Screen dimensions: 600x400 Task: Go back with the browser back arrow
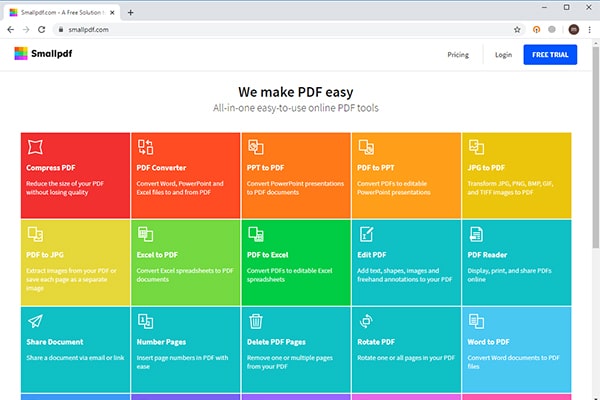point(11,29)
